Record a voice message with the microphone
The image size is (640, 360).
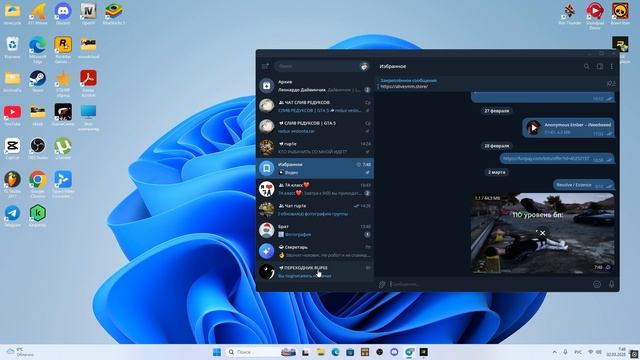pyautogui.click(x=611, y=284)
